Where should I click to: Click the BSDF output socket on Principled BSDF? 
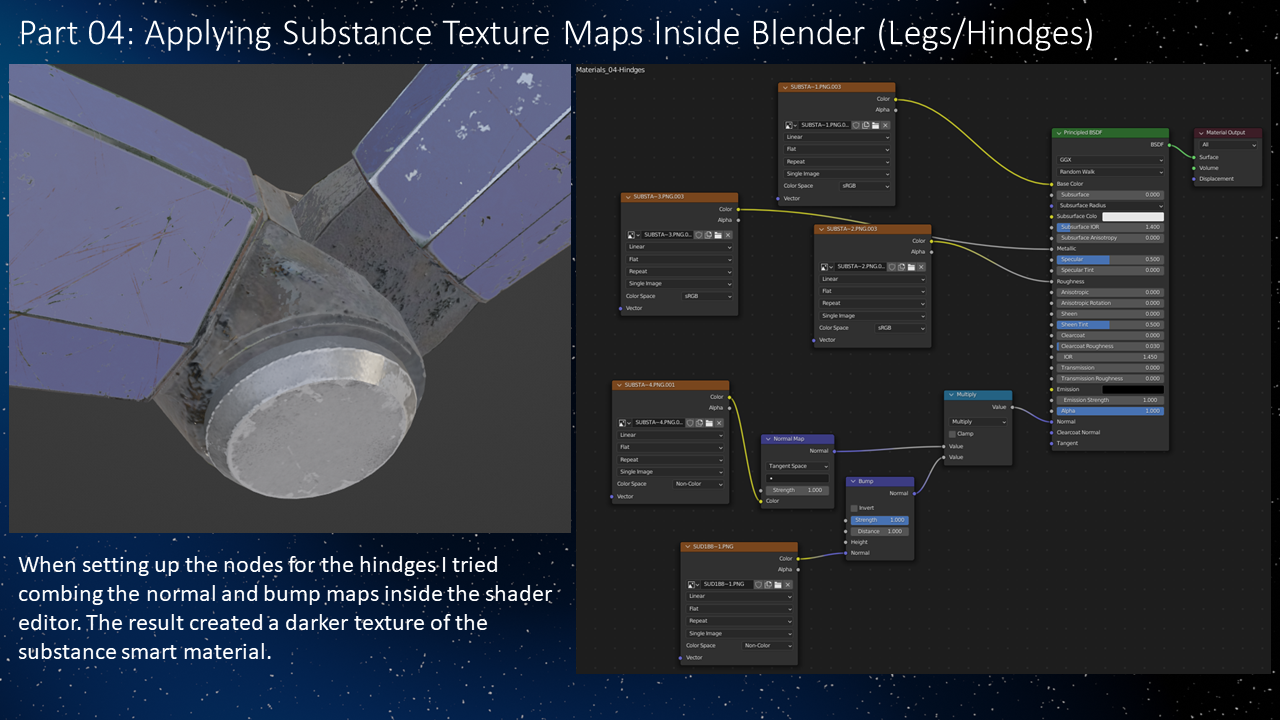point(1169,144)
